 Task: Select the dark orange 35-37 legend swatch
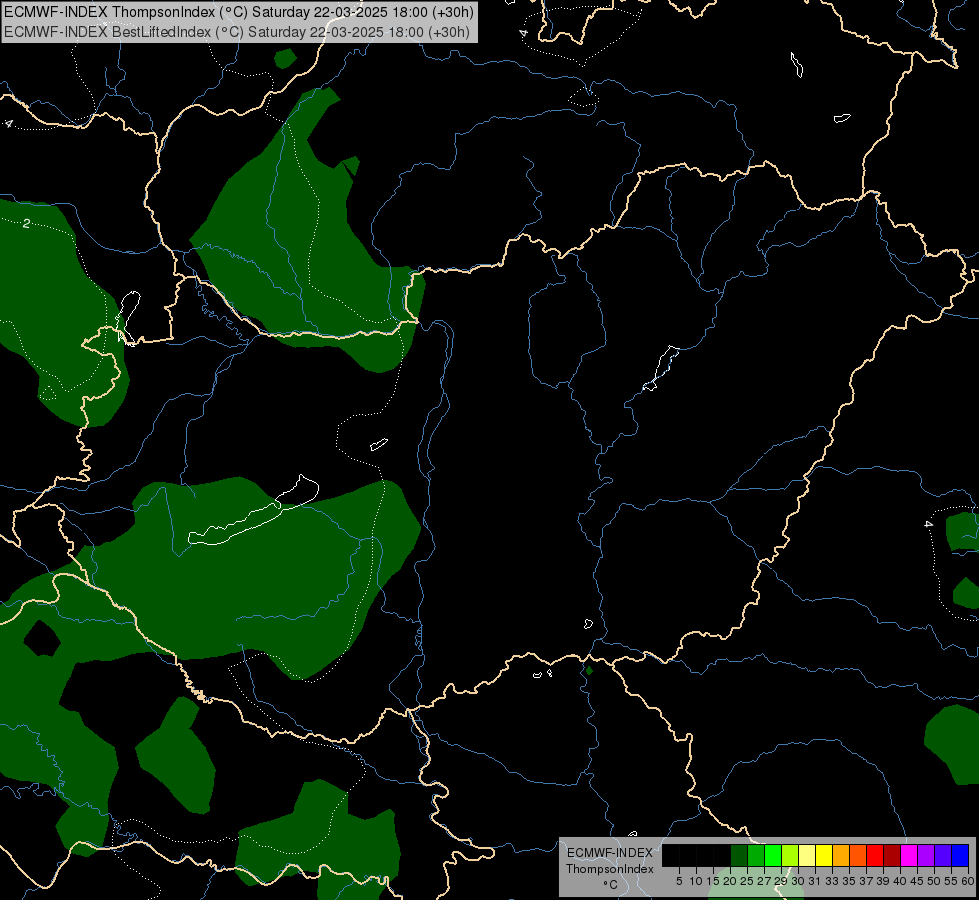(858, 855)
